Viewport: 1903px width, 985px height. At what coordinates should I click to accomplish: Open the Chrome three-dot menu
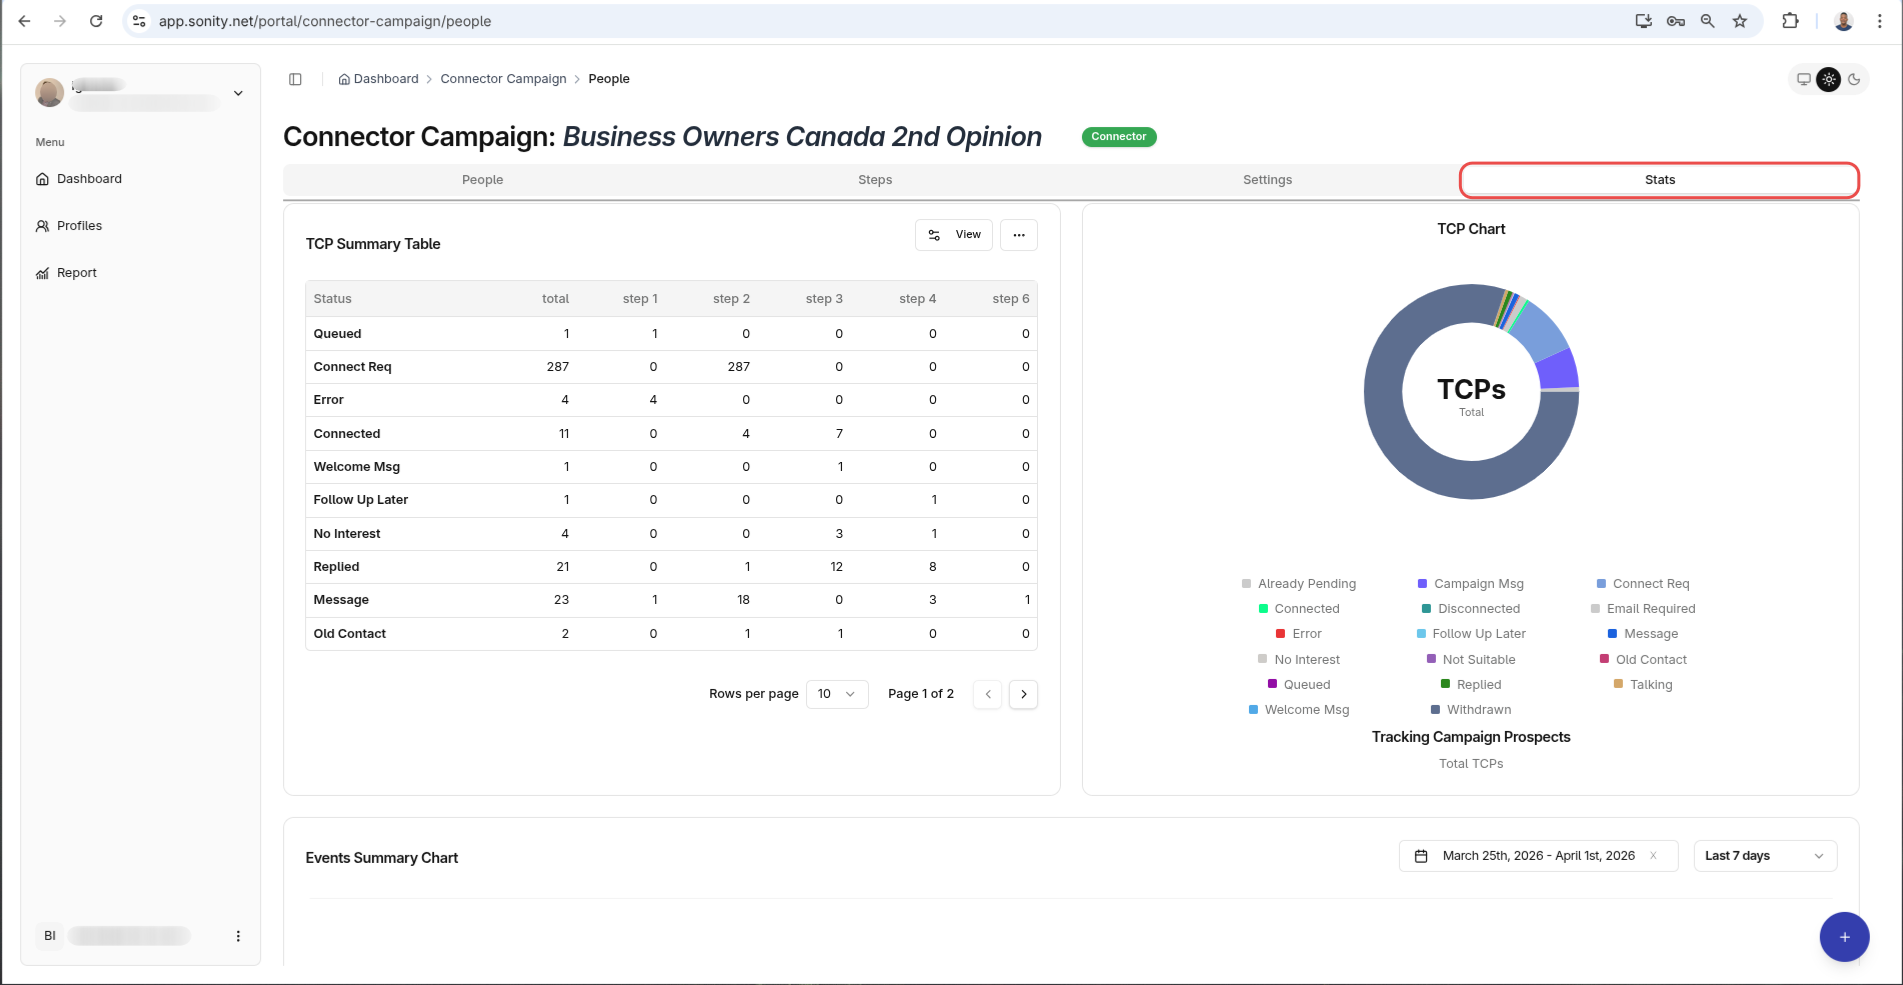click(x=1880, y=21)
